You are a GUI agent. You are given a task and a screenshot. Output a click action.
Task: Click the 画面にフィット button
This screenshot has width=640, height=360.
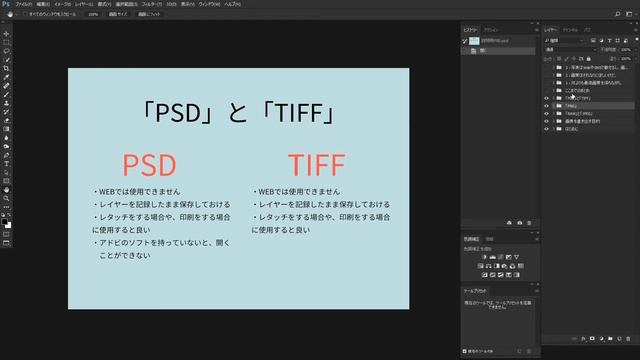pos(149,14)
